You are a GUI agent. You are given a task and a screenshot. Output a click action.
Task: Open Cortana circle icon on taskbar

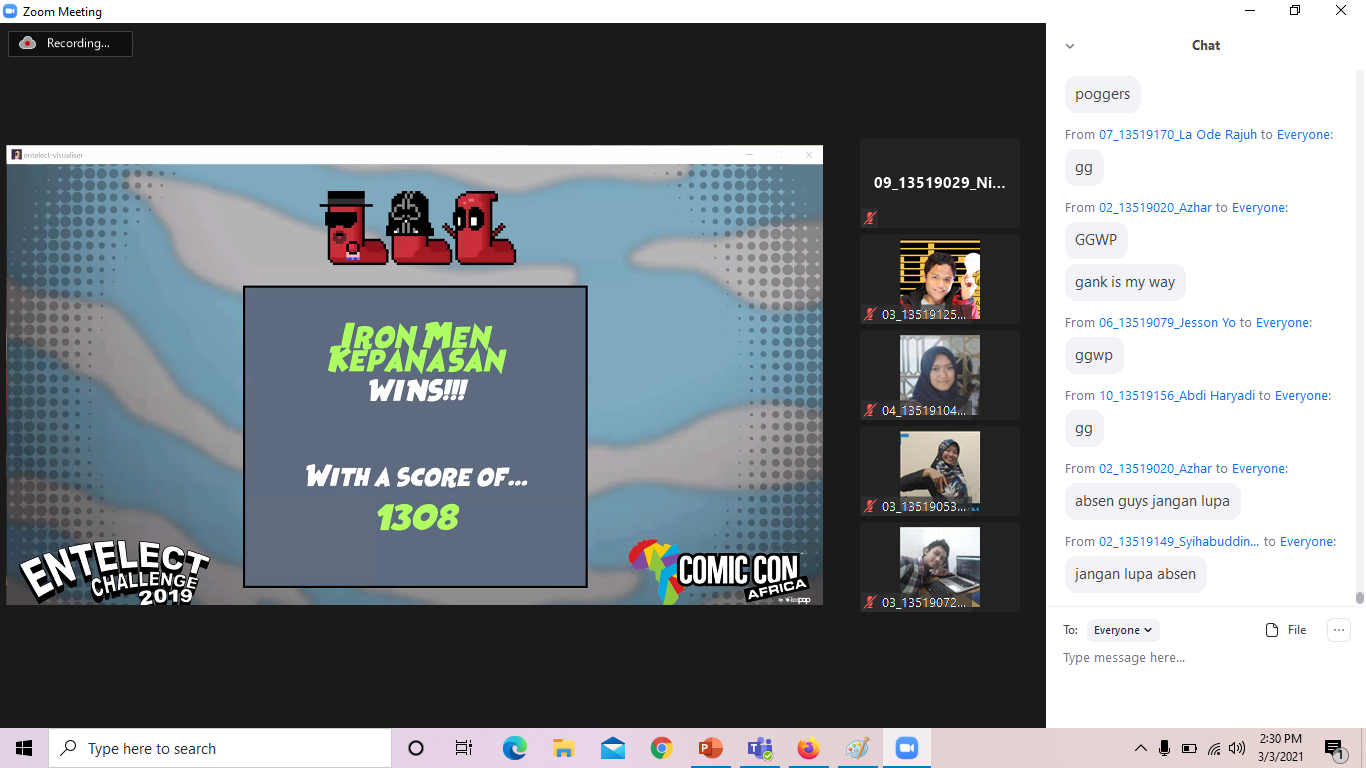click(x=416, y=748)
